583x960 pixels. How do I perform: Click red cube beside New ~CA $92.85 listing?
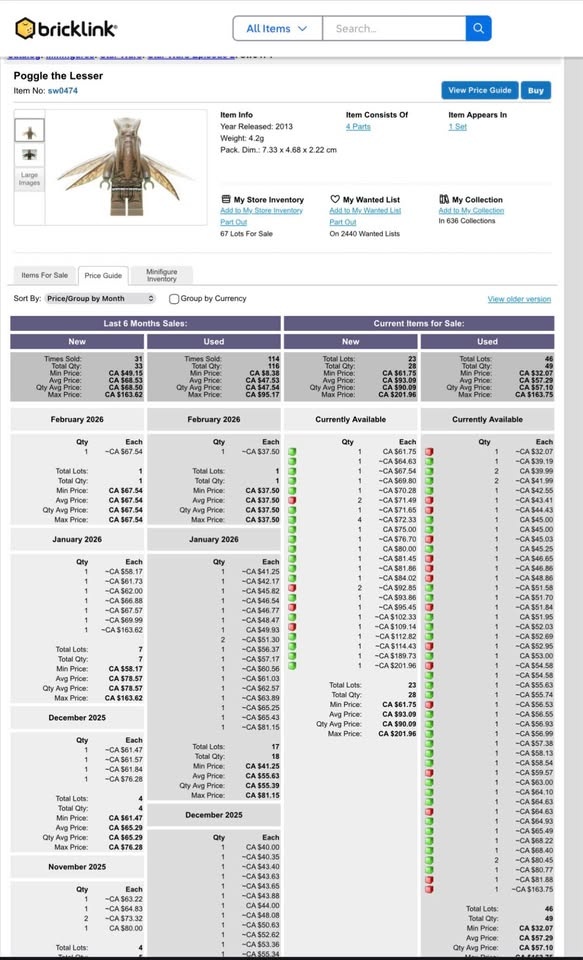tap(292, 588)
